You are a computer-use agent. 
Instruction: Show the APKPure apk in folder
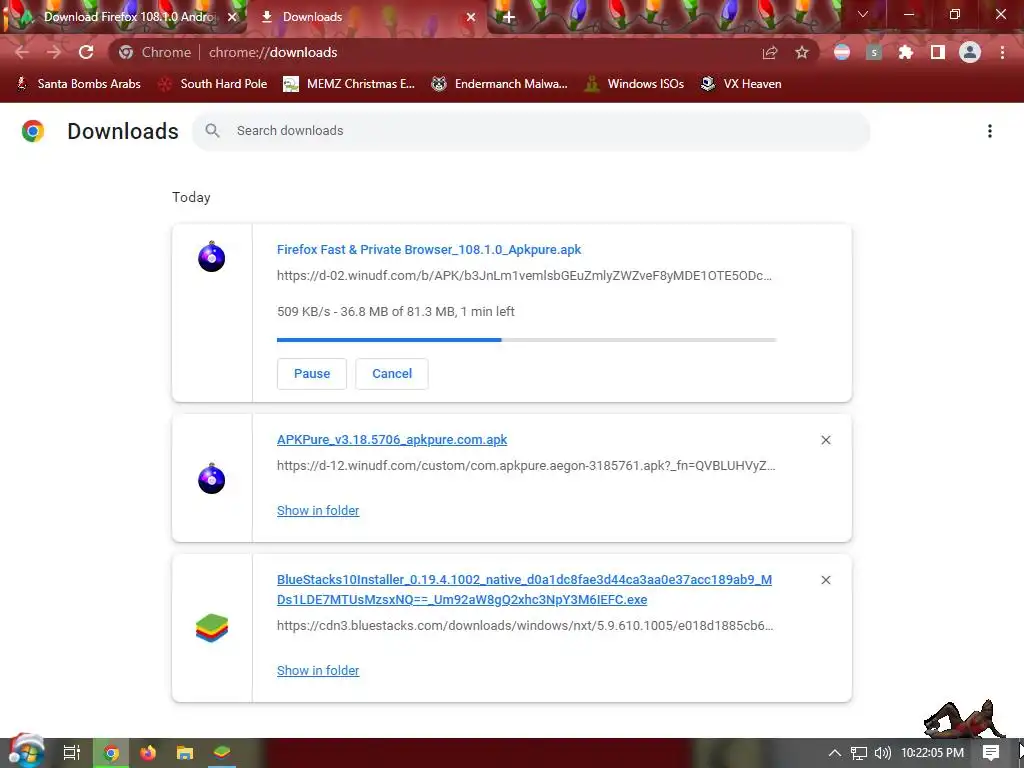pos(318,511)
